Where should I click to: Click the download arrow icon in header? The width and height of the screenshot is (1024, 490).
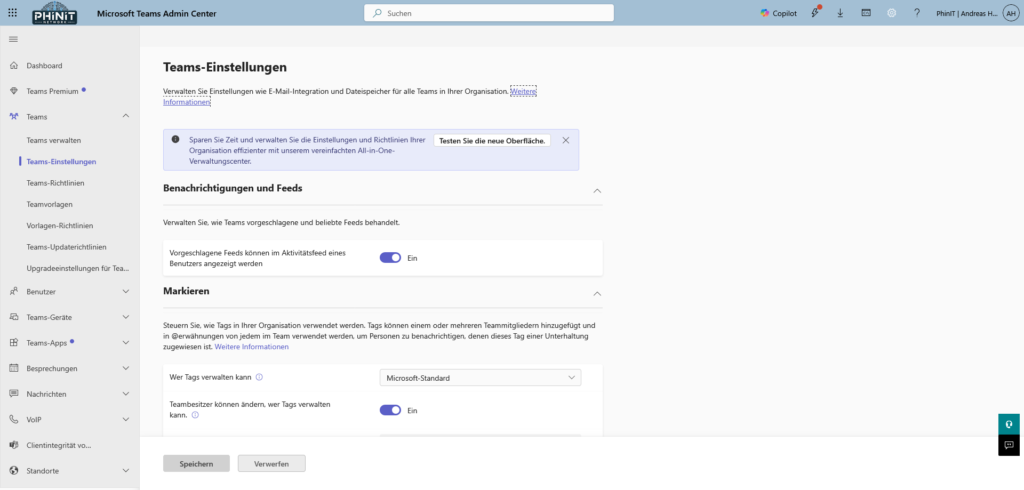[840, 13]
